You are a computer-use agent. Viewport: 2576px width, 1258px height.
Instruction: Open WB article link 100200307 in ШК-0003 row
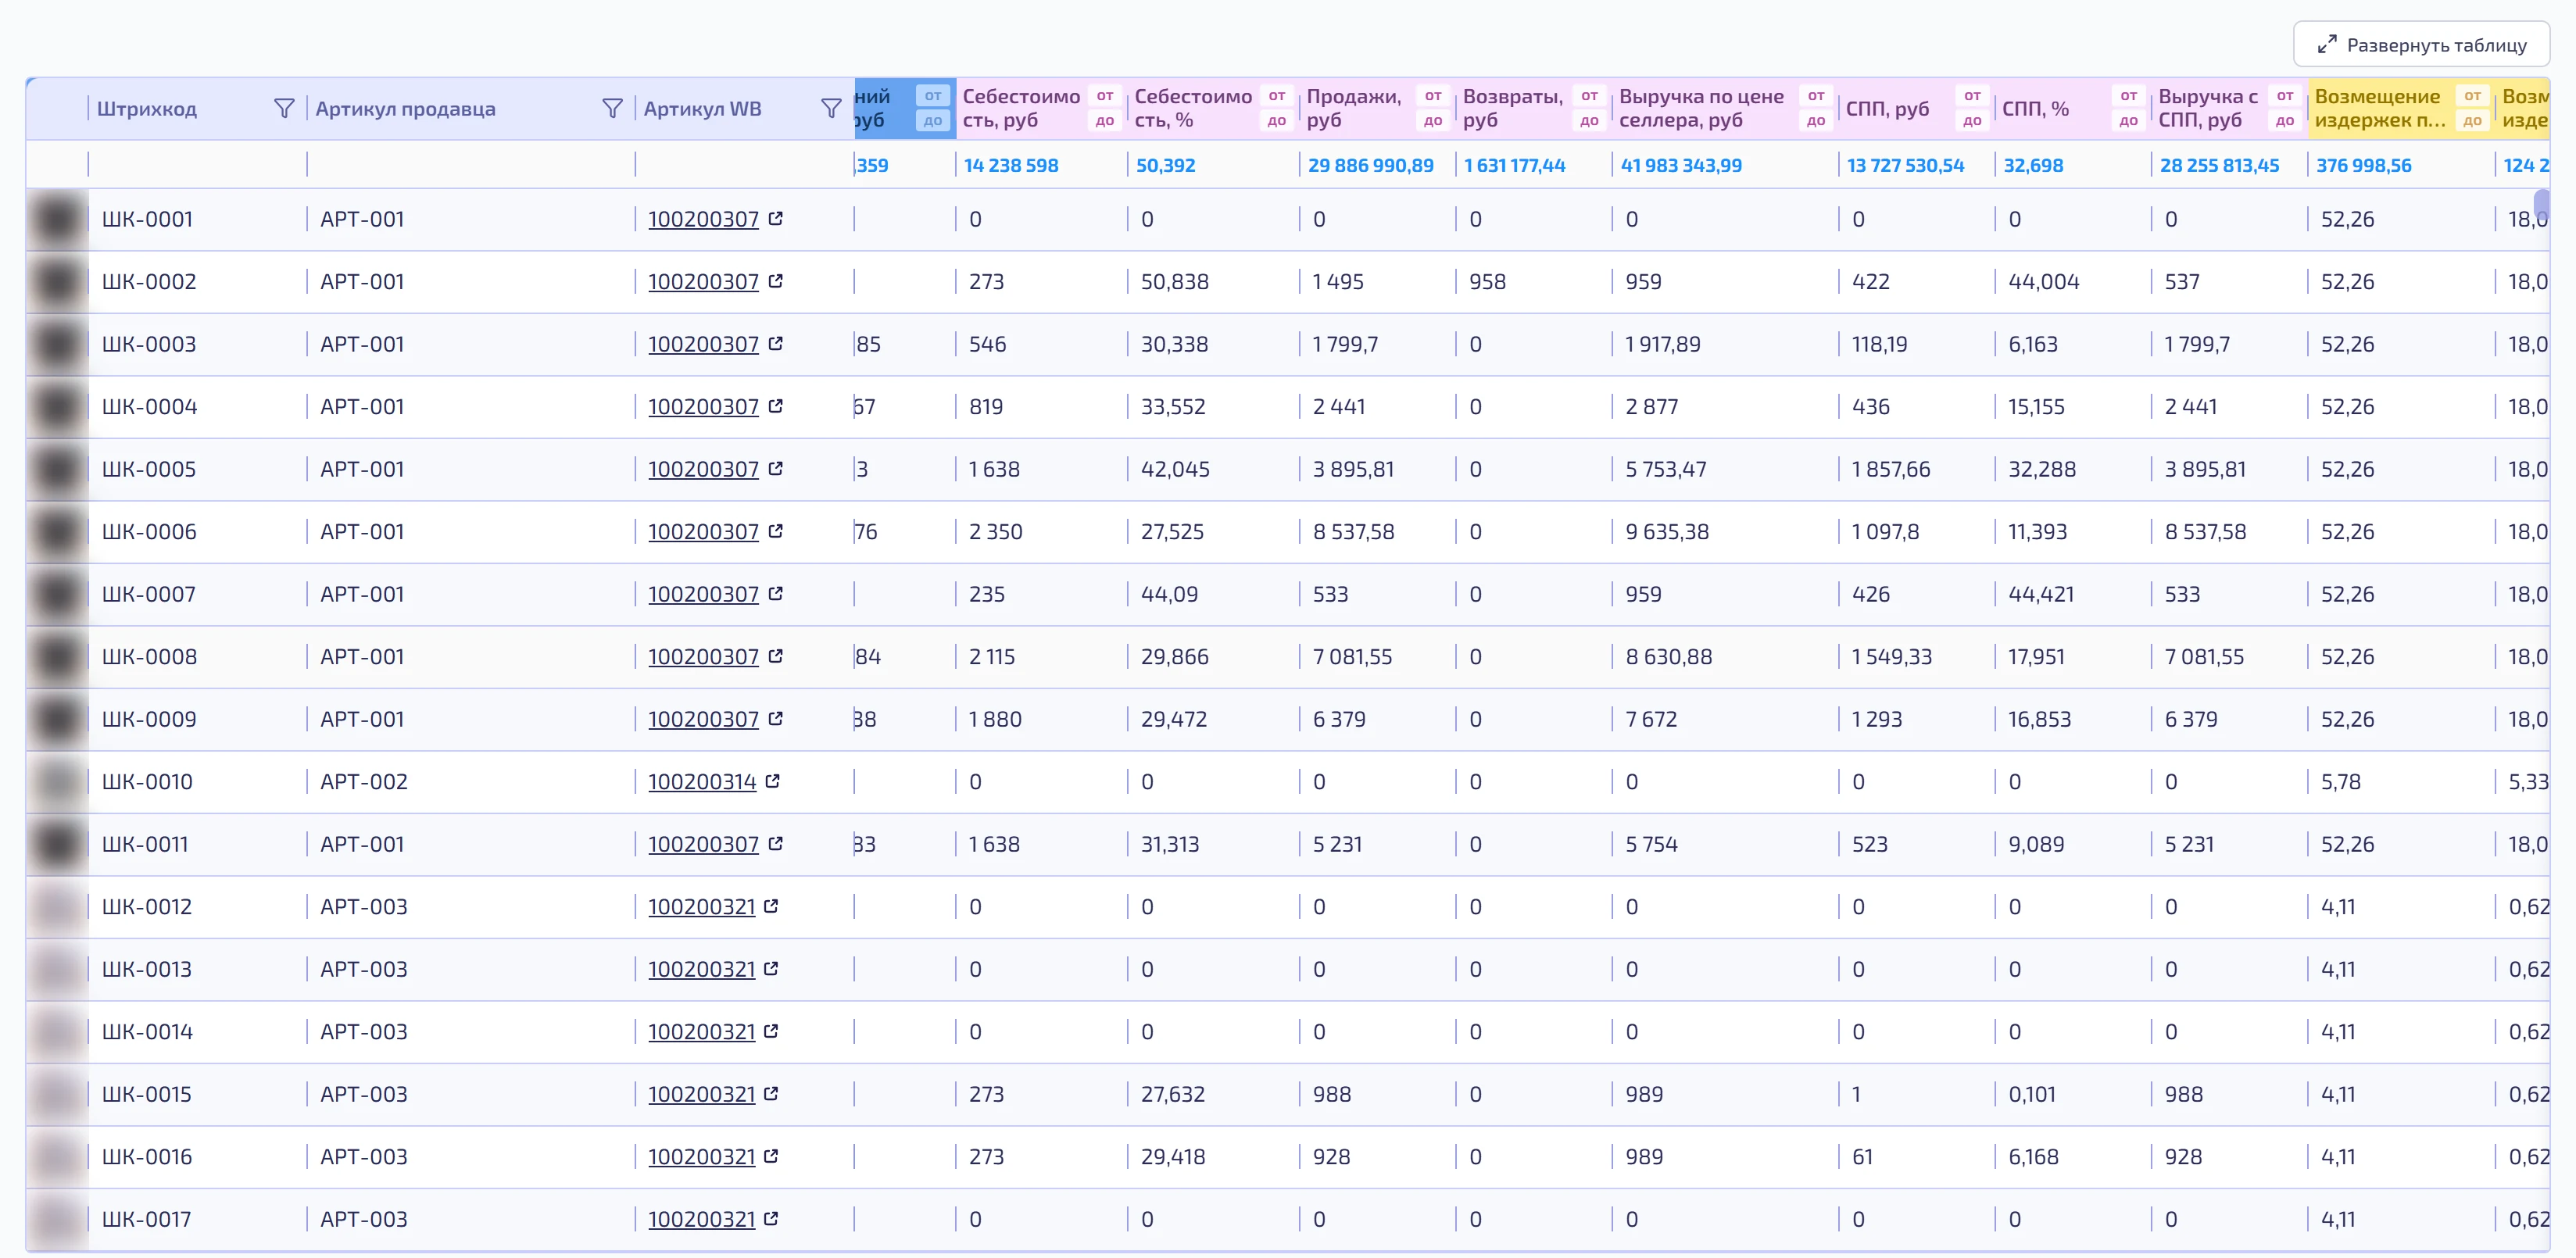[x=703, y=344]
